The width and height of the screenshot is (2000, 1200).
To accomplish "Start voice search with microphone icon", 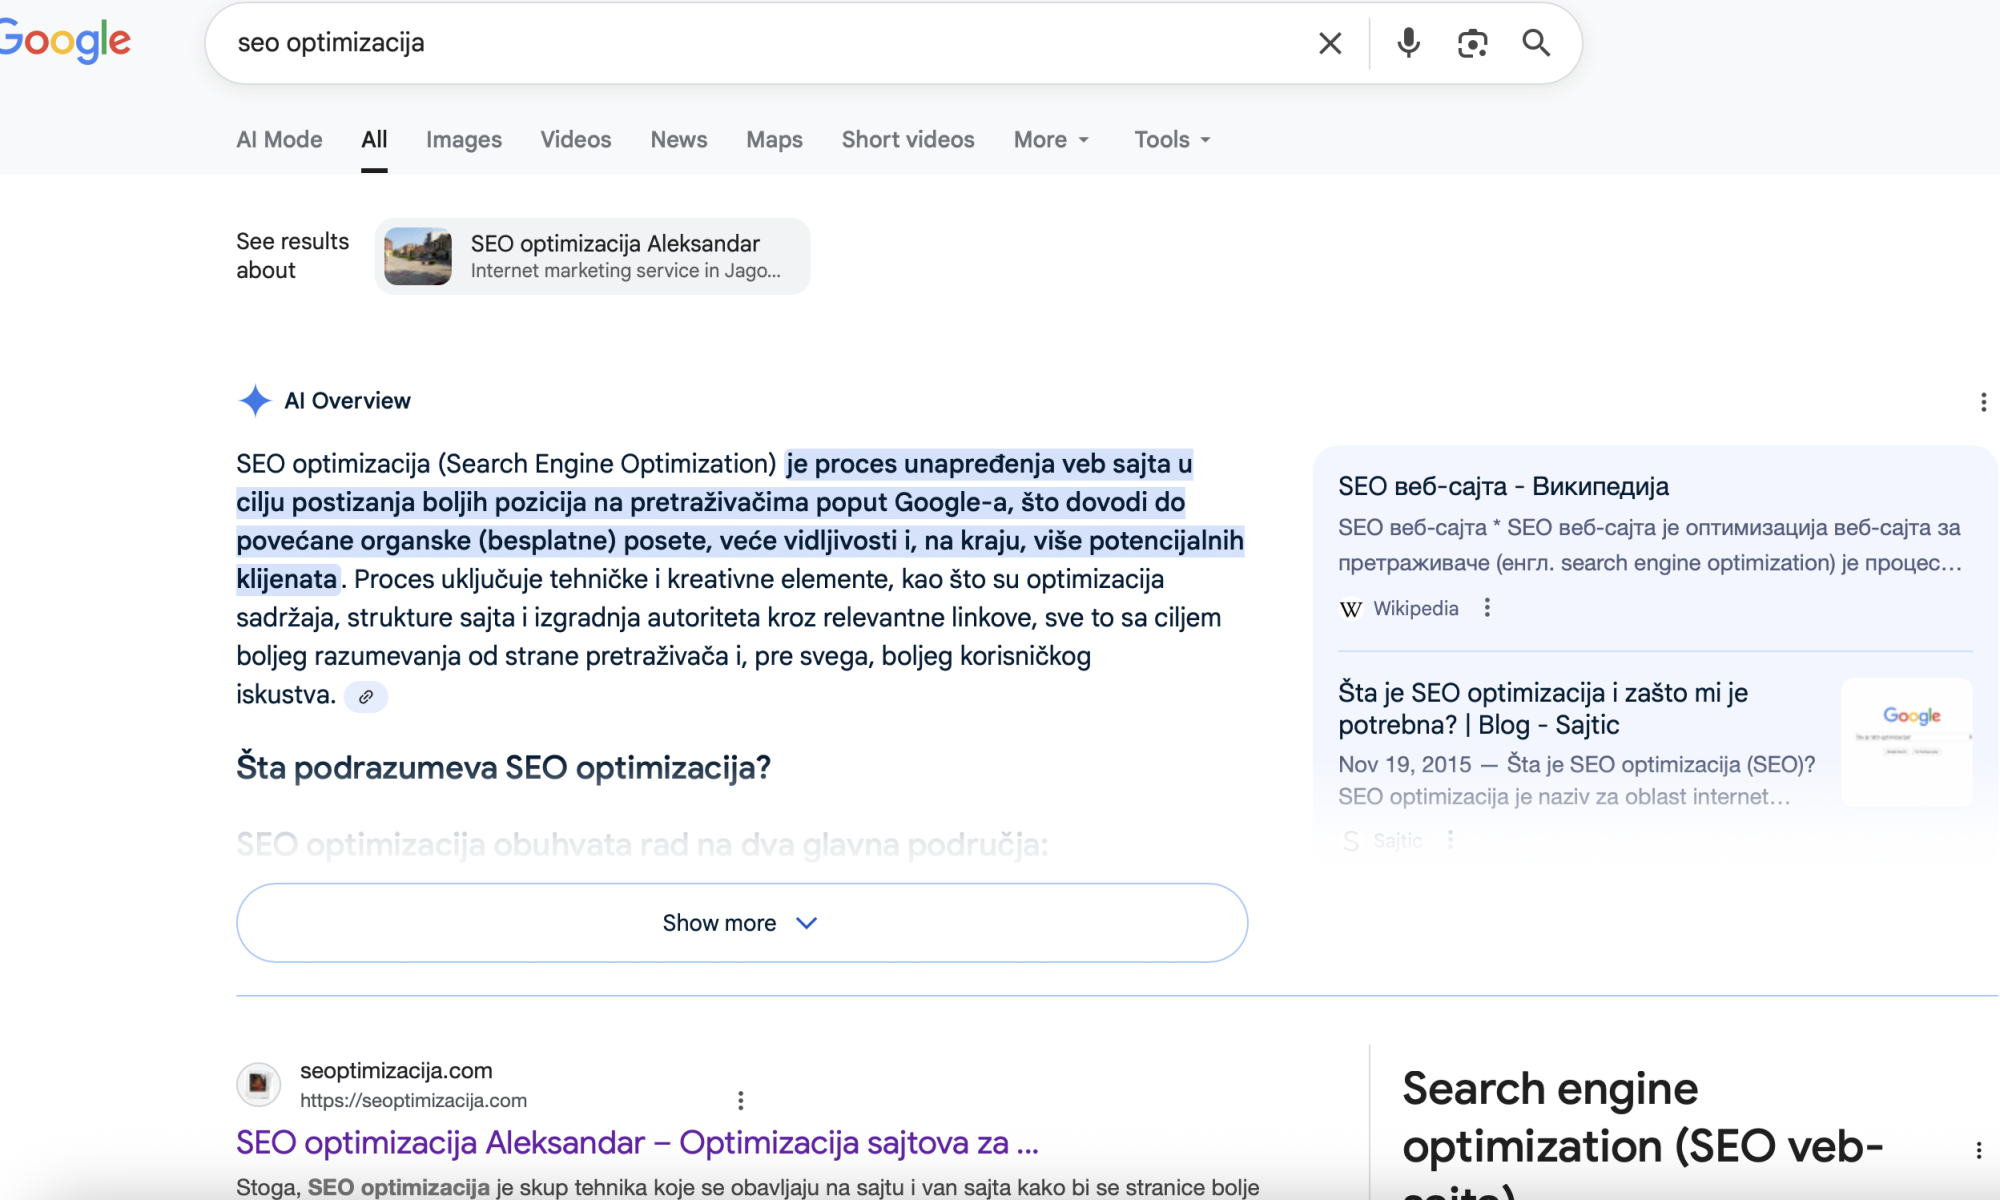I will pos(1408,43).
